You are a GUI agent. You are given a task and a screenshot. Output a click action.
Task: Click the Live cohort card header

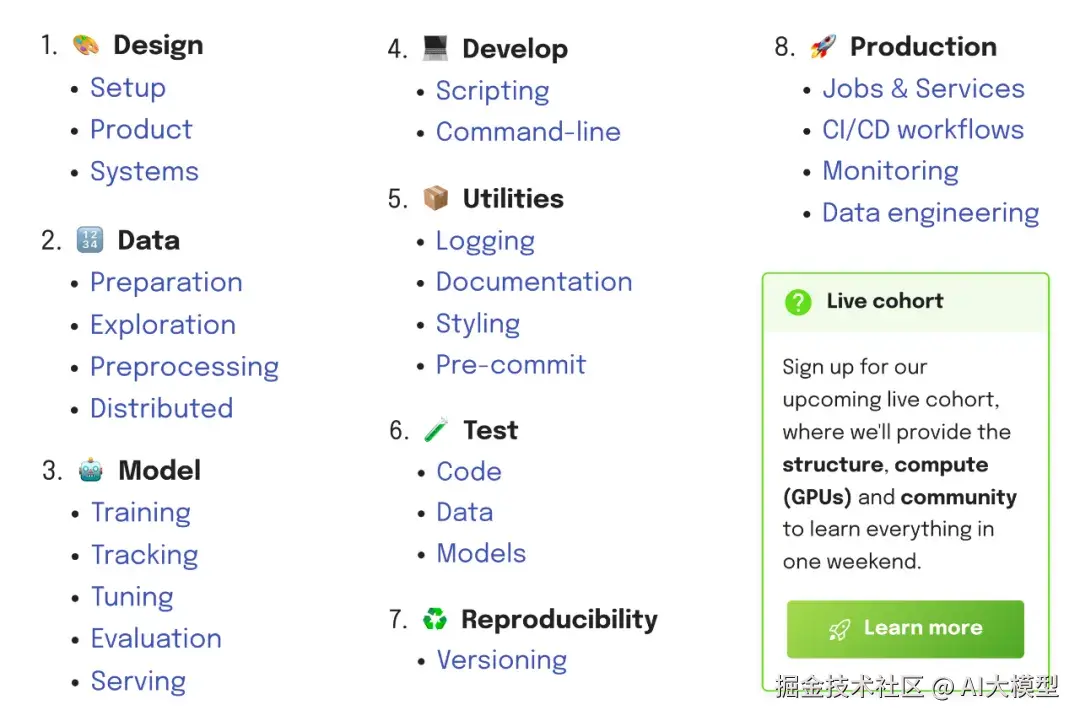(905, 302)
